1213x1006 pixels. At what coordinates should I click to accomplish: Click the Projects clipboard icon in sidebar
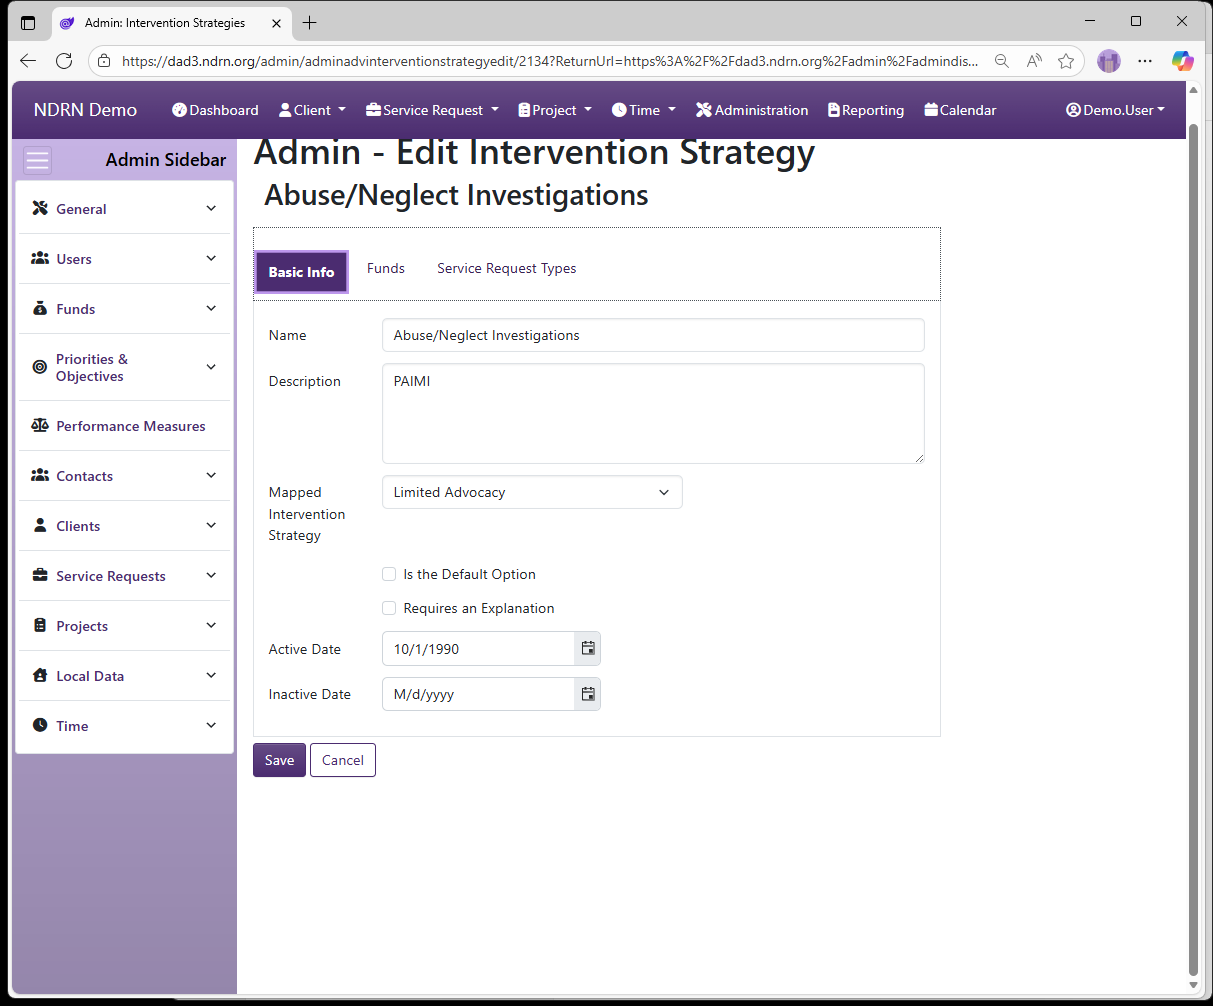40,626
